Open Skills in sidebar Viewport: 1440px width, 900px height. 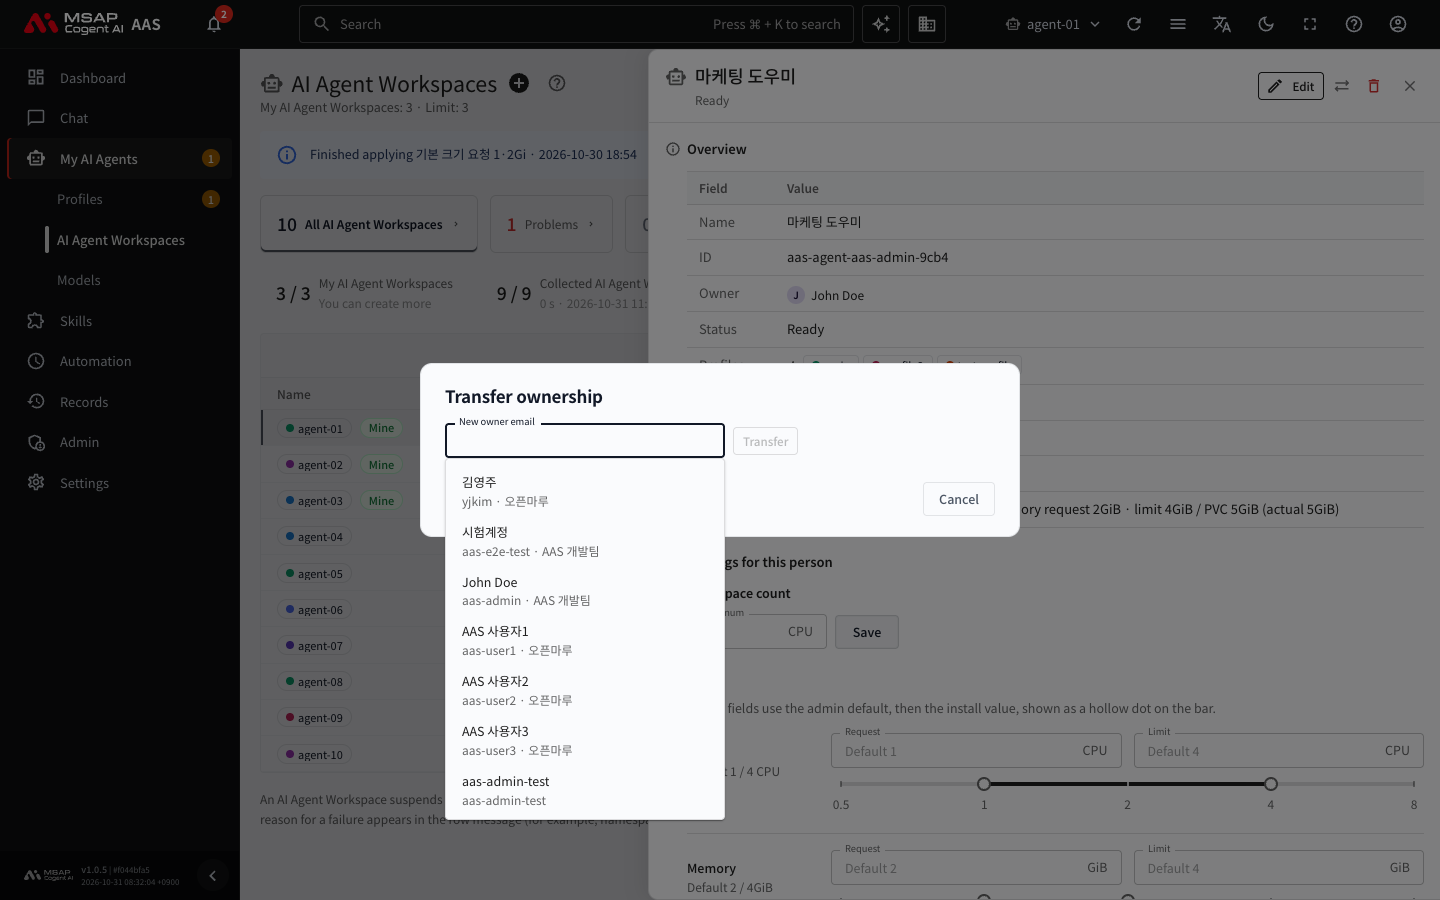120,321
